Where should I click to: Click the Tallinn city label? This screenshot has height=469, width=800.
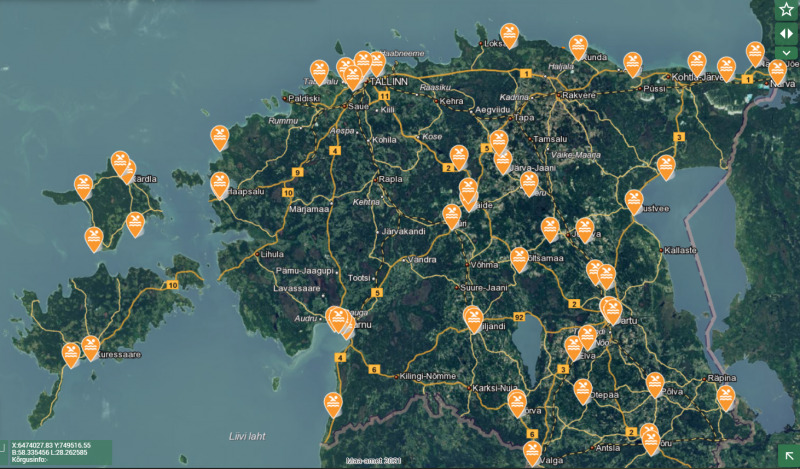389,80
